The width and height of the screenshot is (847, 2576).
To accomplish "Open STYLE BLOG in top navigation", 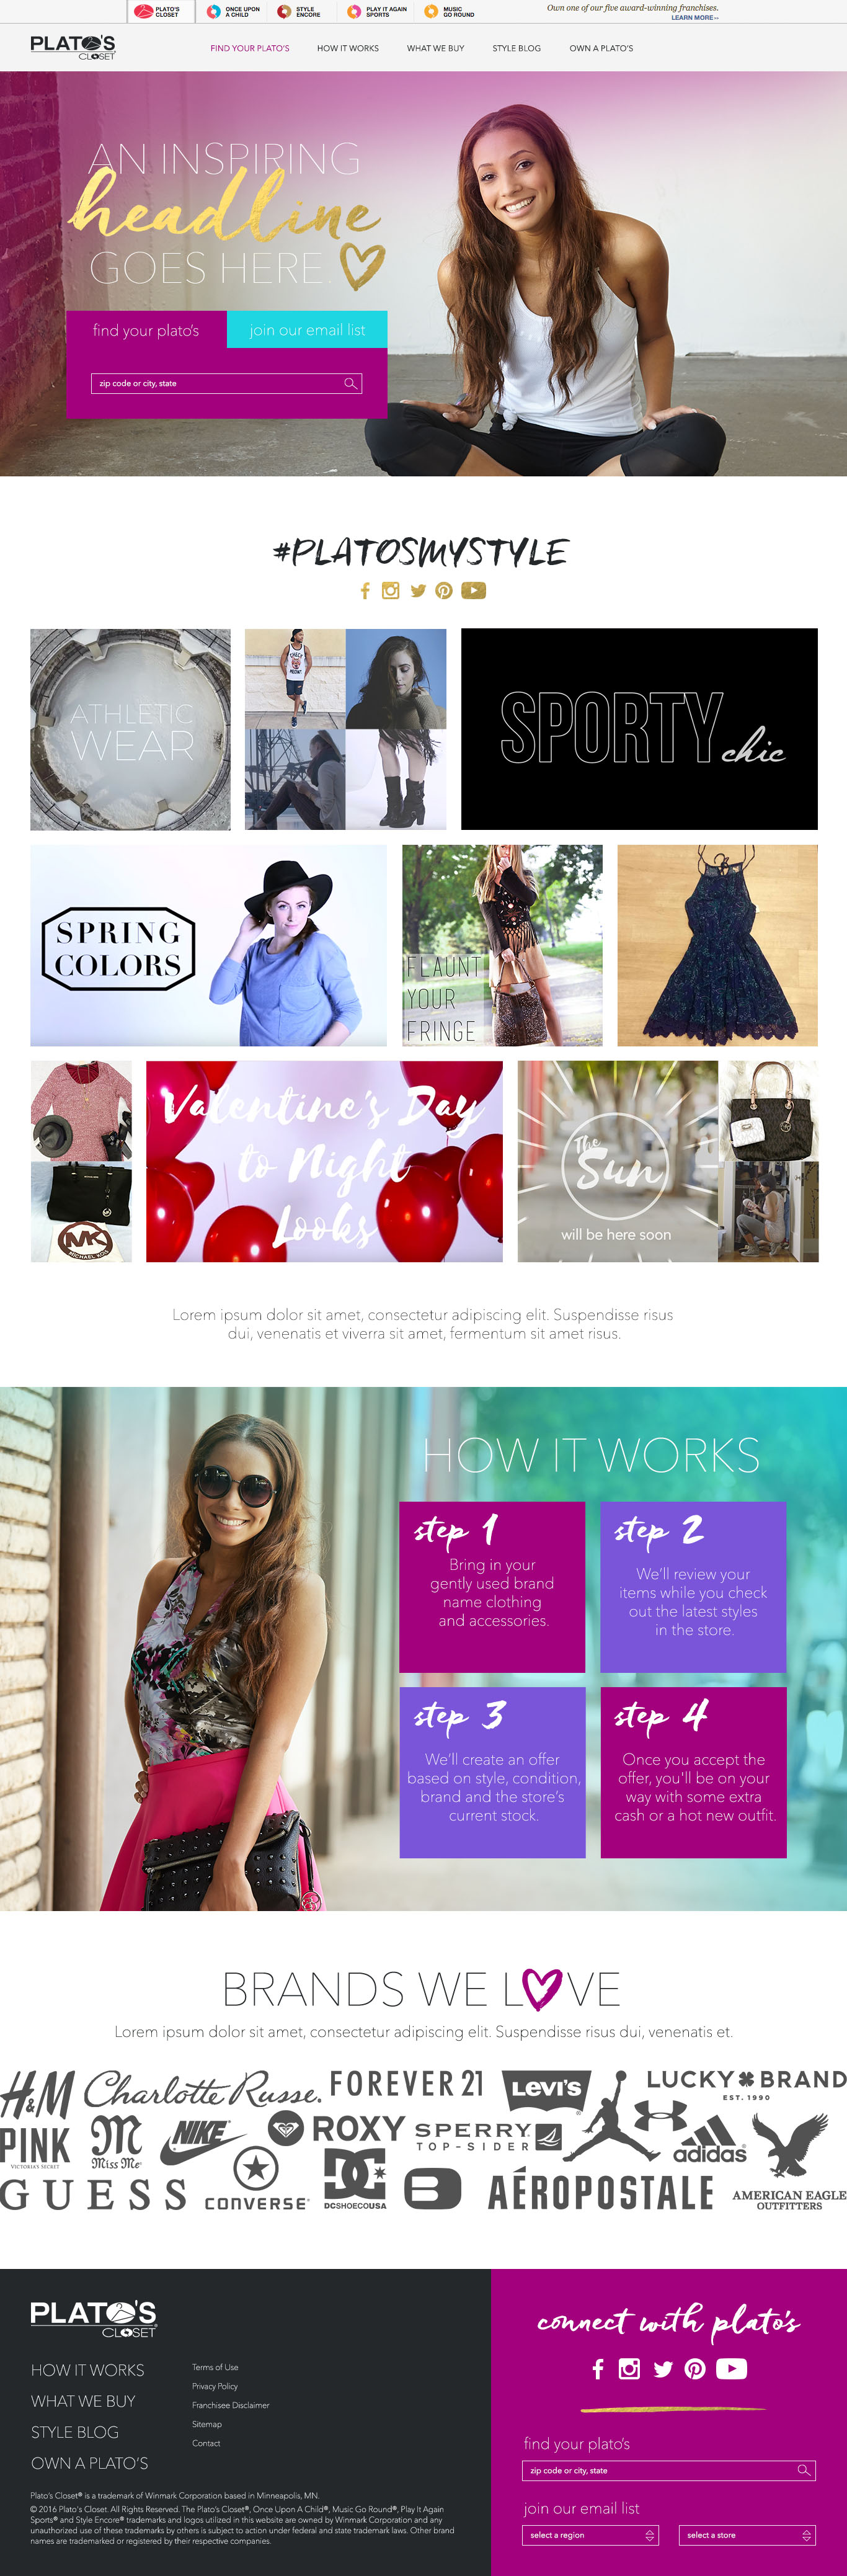I will click(516, 48).
